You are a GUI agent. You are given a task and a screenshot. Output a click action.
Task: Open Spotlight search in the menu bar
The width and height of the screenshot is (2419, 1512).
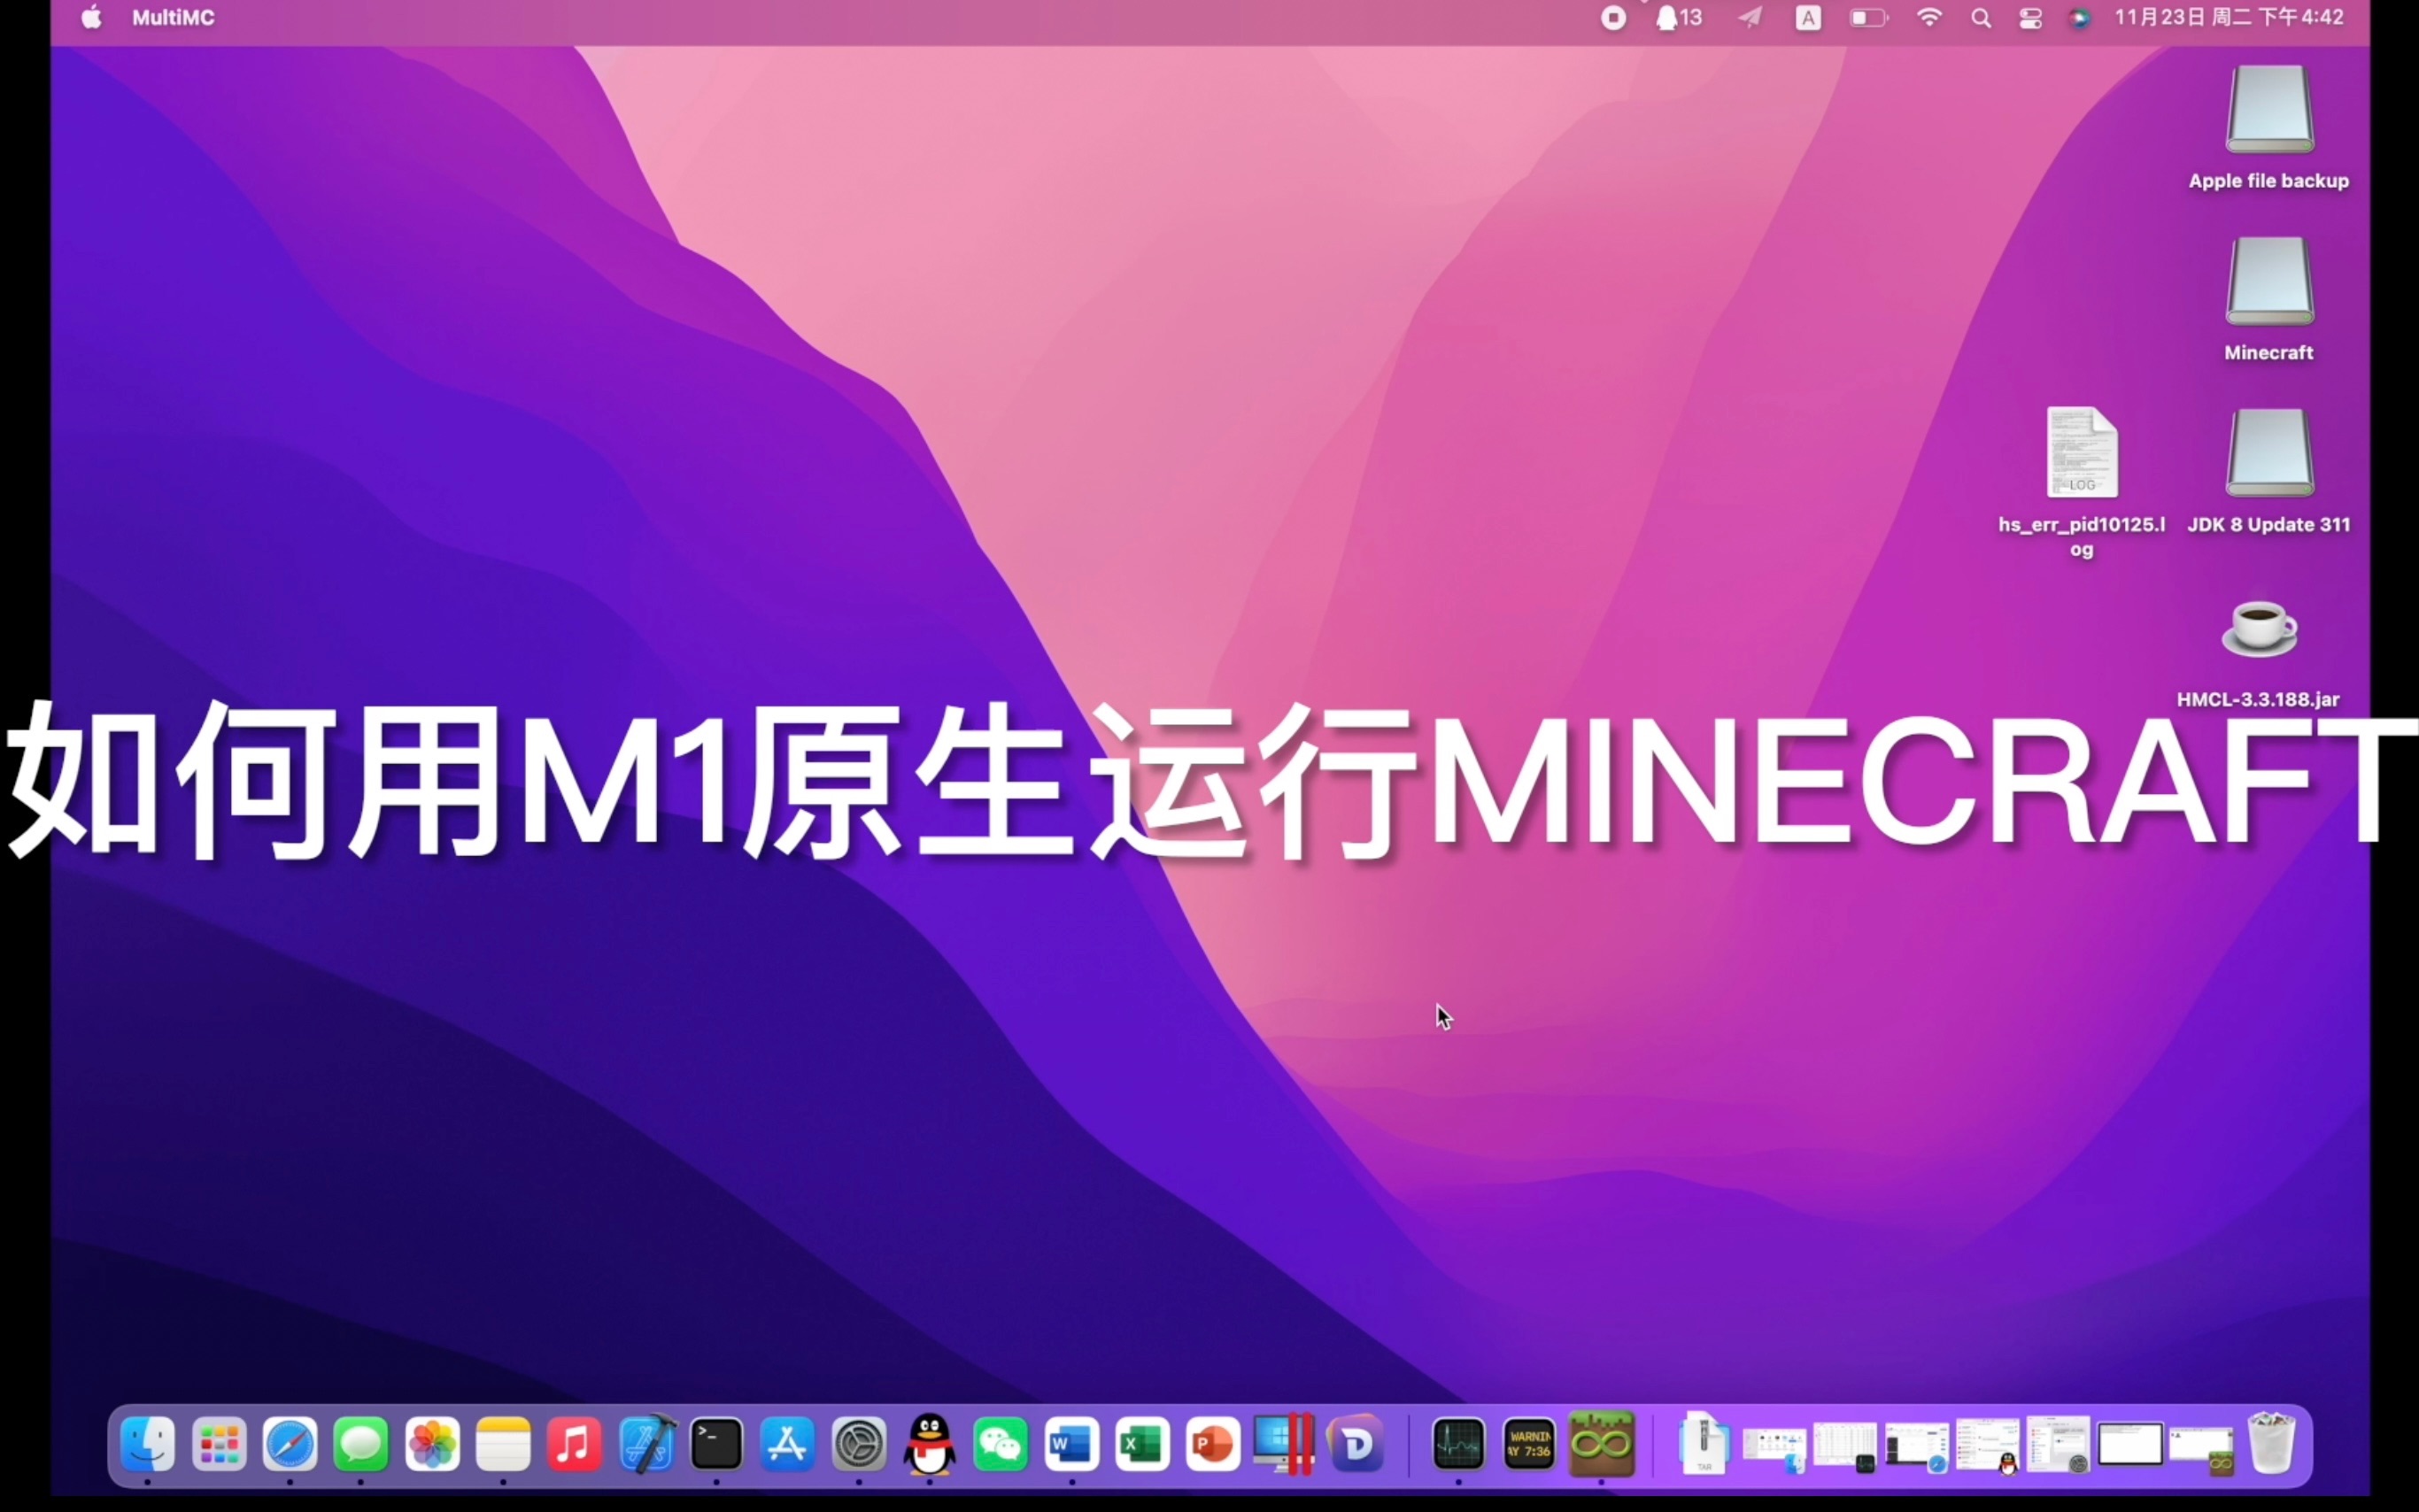(1982, 17)
